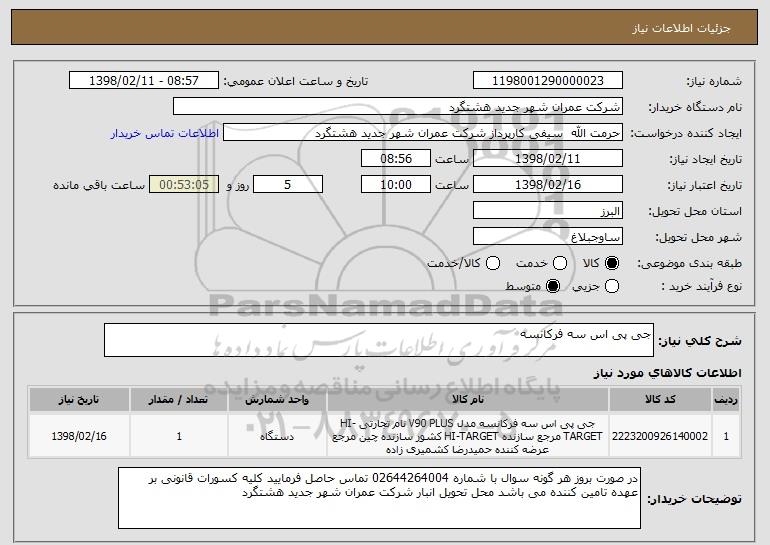Click the buyer organization name field
The image size is (770, 545).
tap(398, 107)
